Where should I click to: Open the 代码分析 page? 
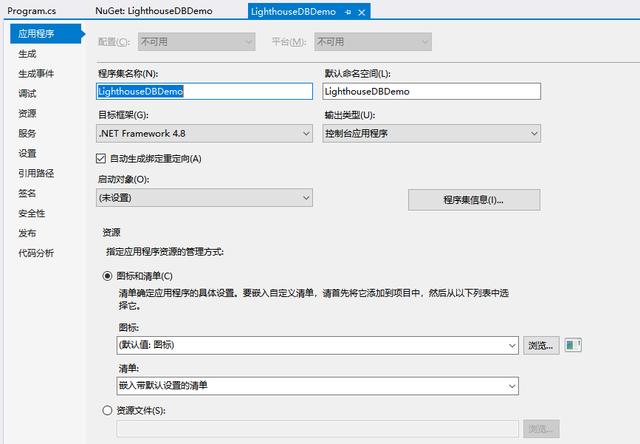point(36,253)
